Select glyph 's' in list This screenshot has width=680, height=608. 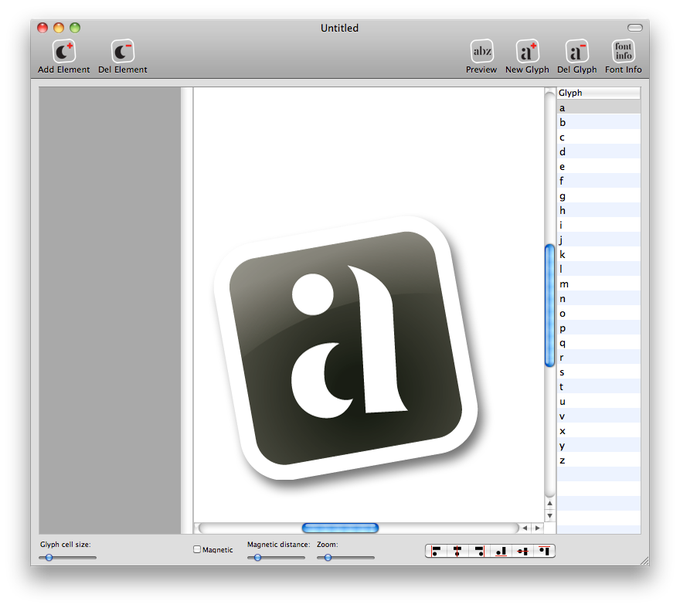coord(598,372)
